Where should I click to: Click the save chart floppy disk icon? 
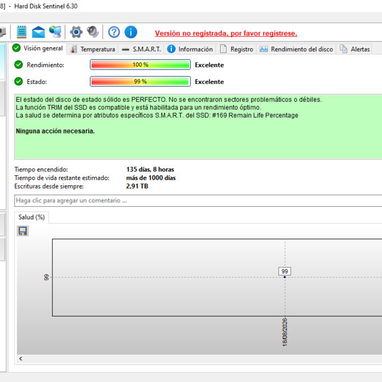23,231
